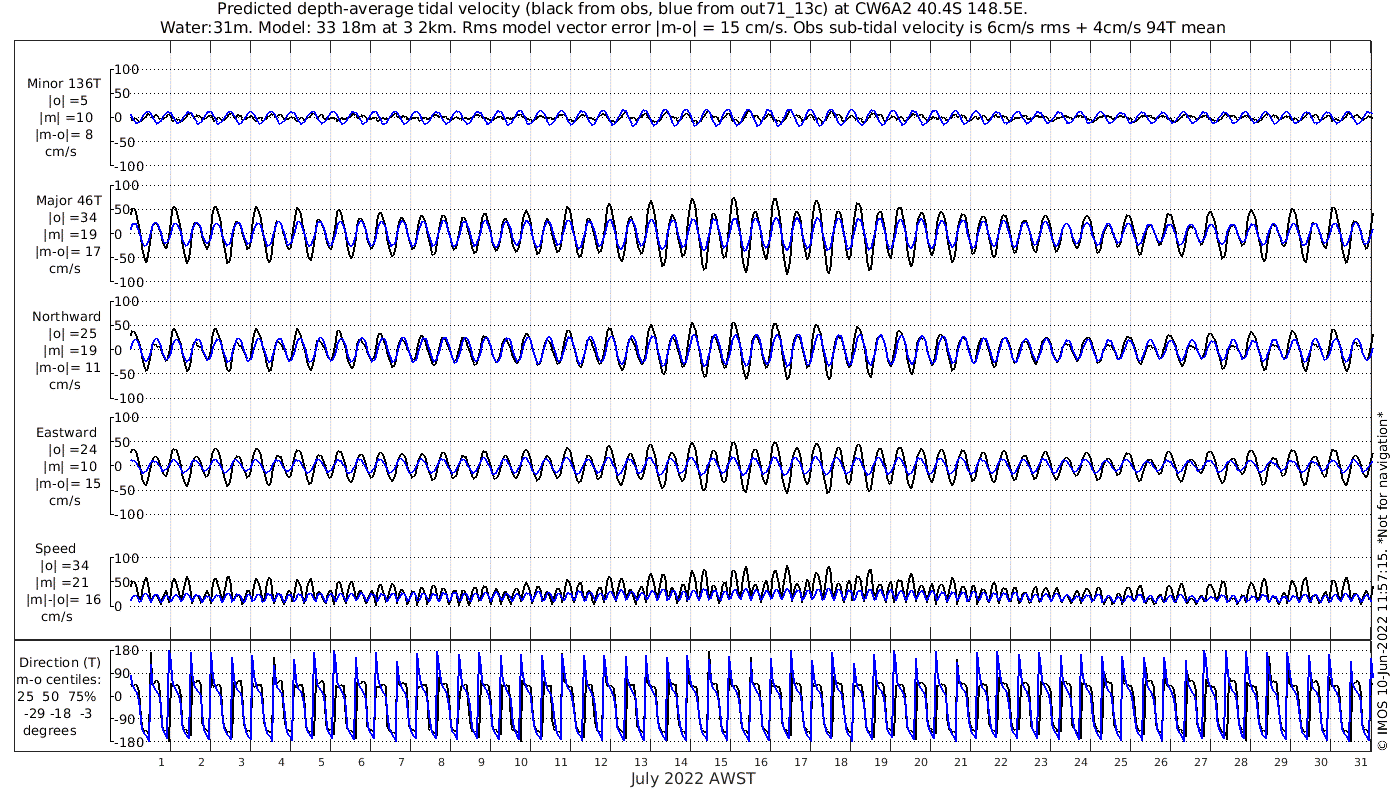Screen dimensions: 1400x800
Task: Click the 'July 2022 AWST' x-axis label
Action: coord(693,778)
